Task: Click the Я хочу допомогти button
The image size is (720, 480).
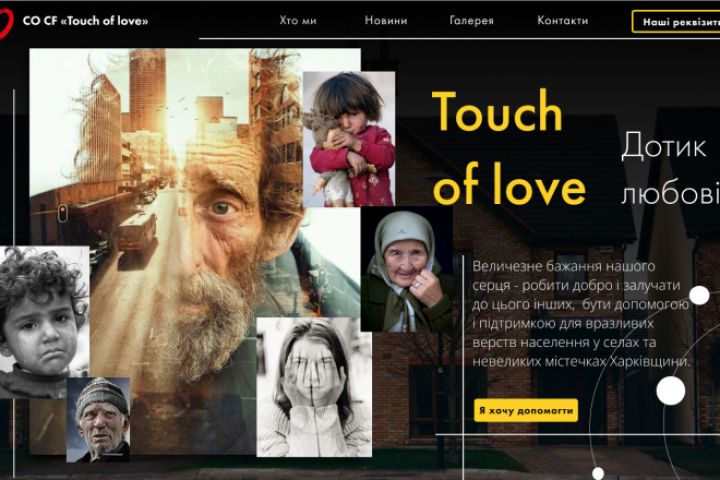Action: click(x=526, y=410)
